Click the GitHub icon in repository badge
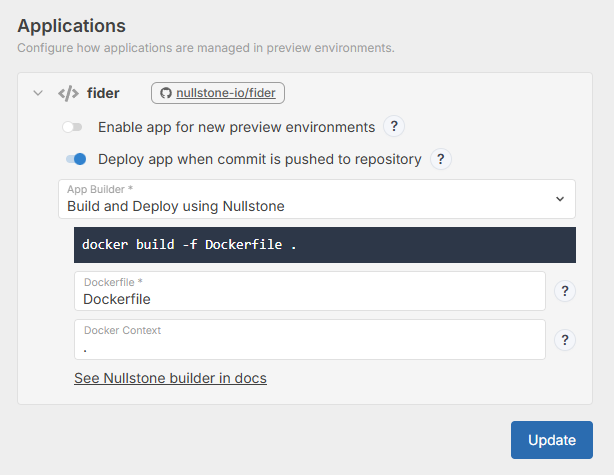This screenshot has width=614, height=475. click(165, 93)
